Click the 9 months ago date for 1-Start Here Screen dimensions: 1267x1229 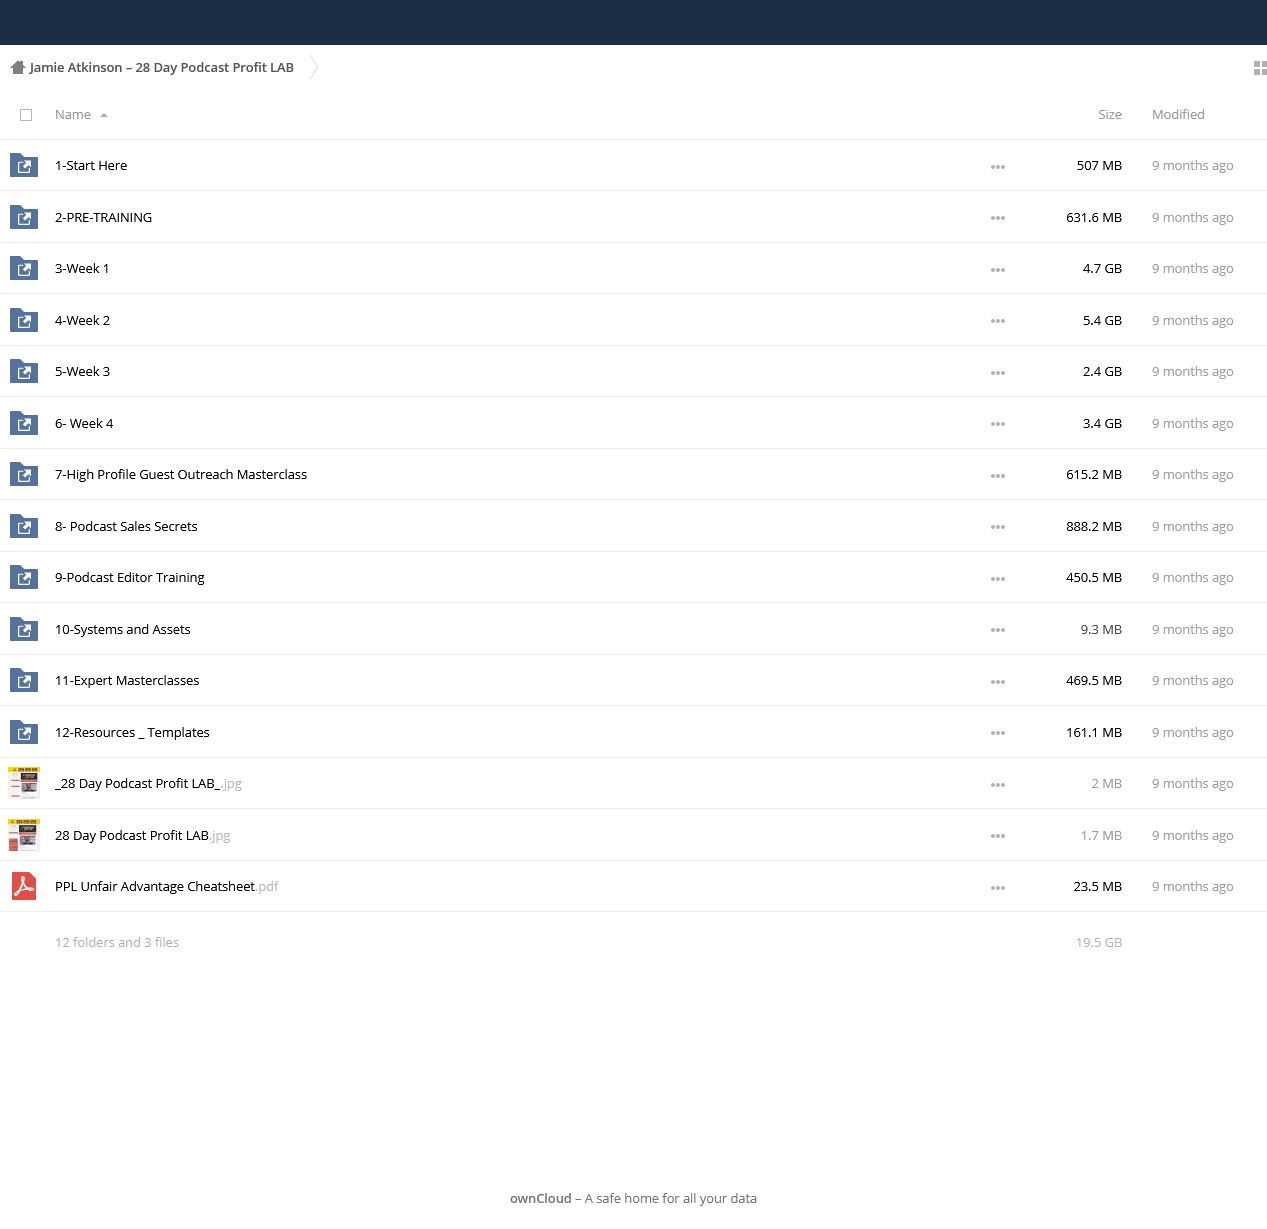pos(1192,166)
